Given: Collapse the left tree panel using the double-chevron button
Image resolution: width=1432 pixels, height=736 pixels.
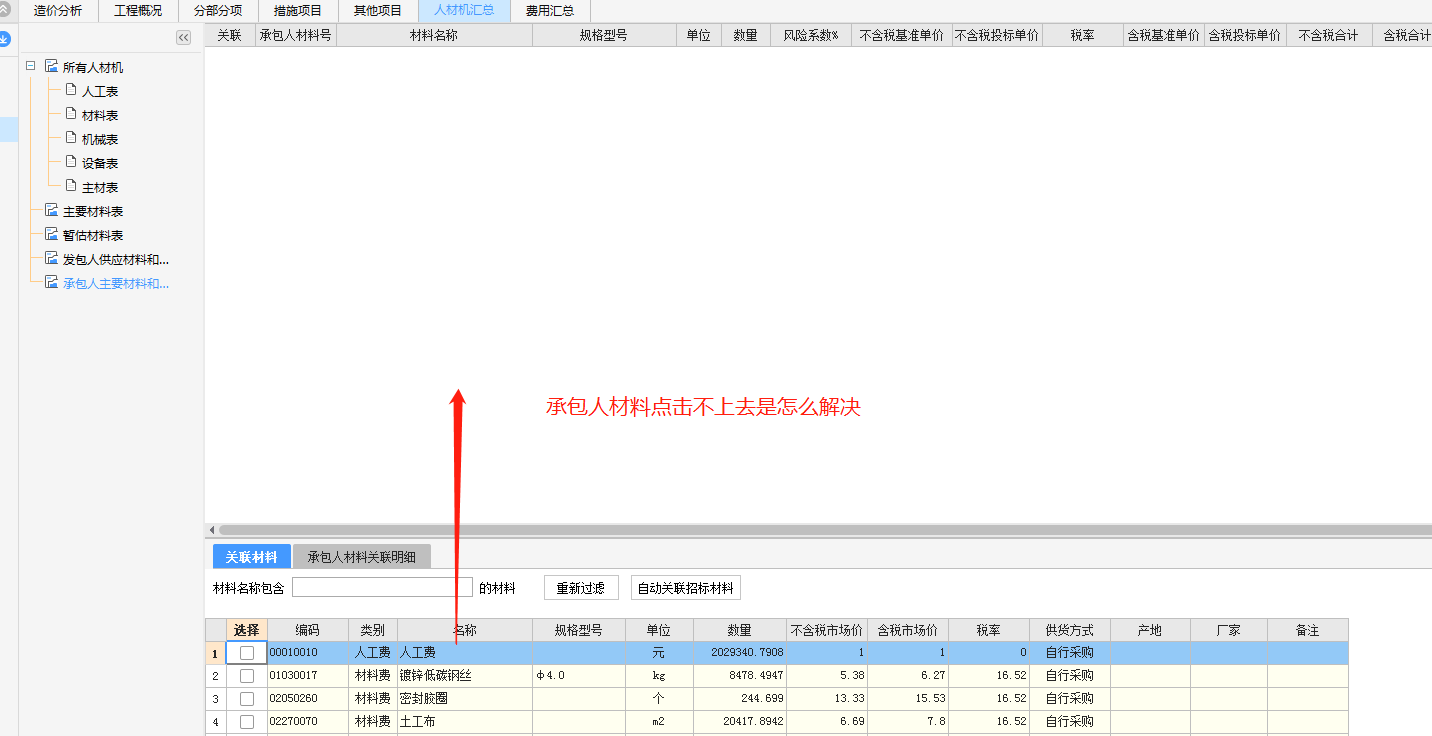Looking at the screenshot, I should (184, 37).
